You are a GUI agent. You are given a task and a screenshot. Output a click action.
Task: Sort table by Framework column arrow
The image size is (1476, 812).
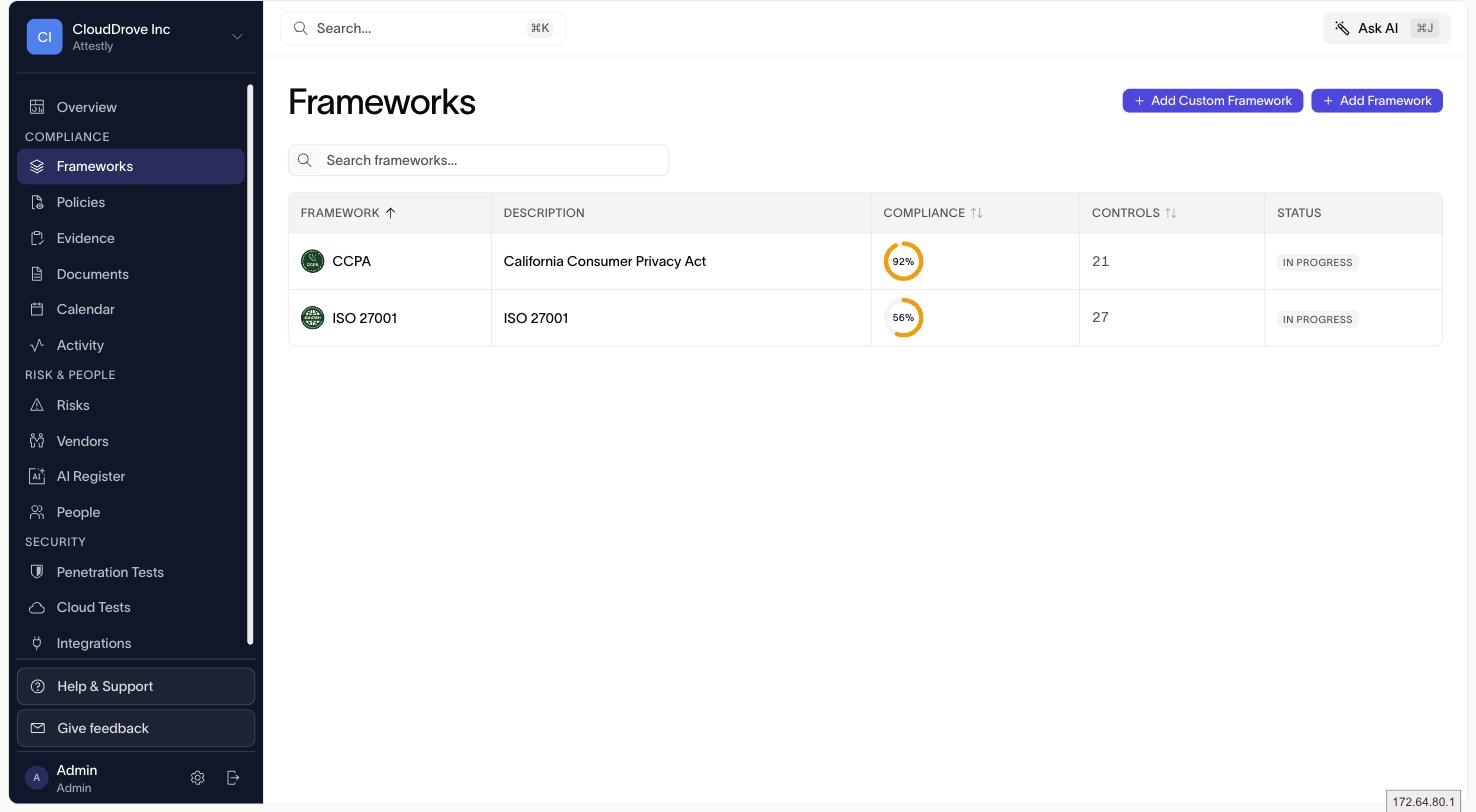pyautogui.click(x=391, y=213)
